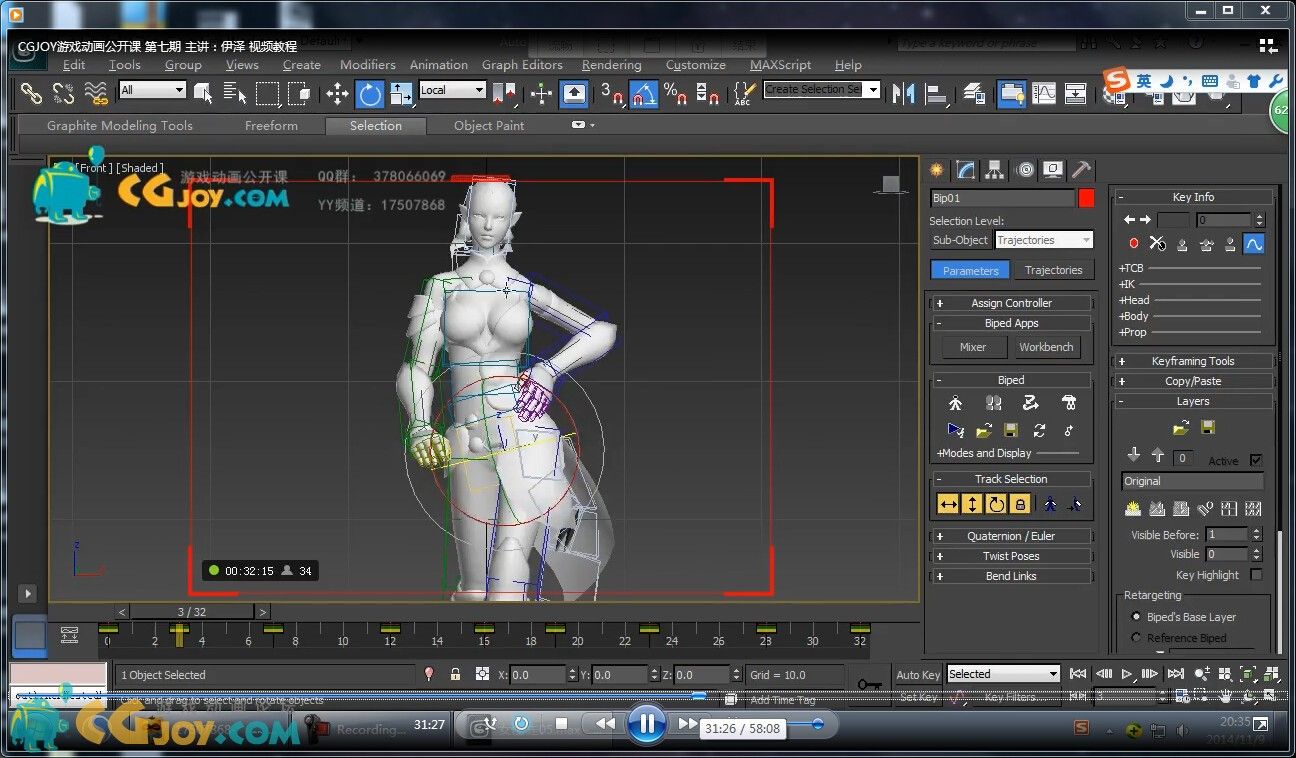
Task: Select Reference Biped radio button
Action: 1135,638
